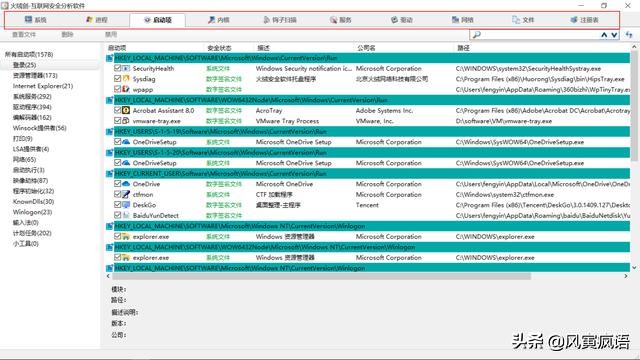Select 驱动程序(394) category
This screenshot has height=360, width=640.
32,107
